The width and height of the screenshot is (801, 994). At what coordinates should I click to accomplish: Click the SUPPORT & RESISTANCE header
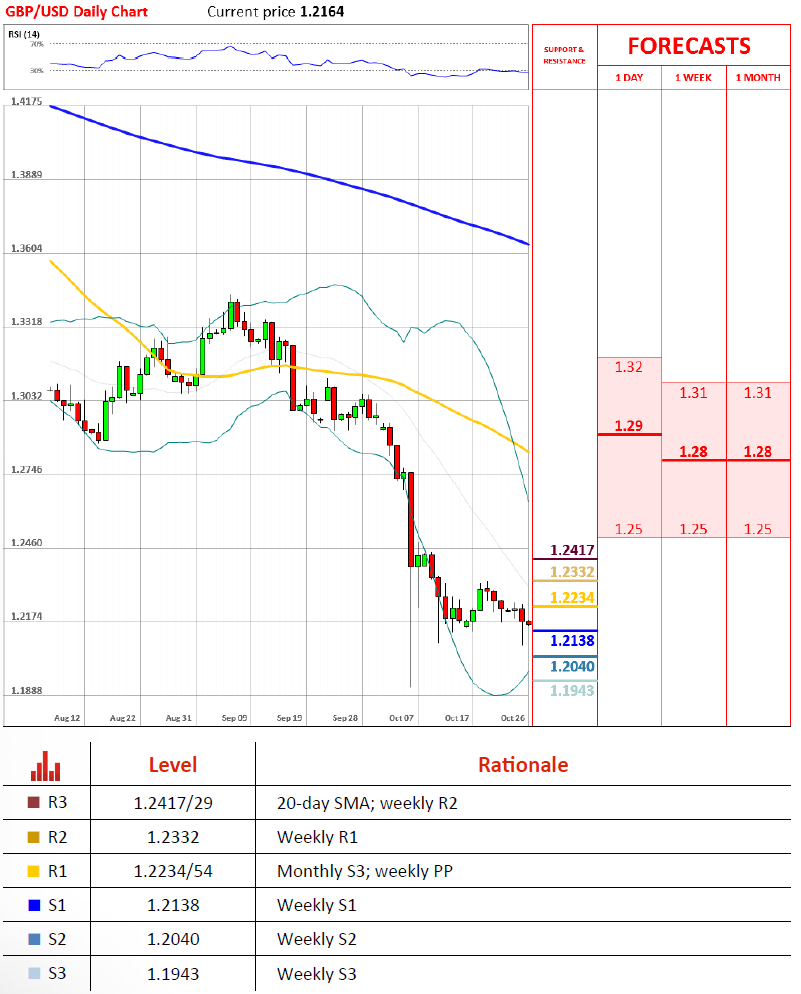[x=564, y=55]
